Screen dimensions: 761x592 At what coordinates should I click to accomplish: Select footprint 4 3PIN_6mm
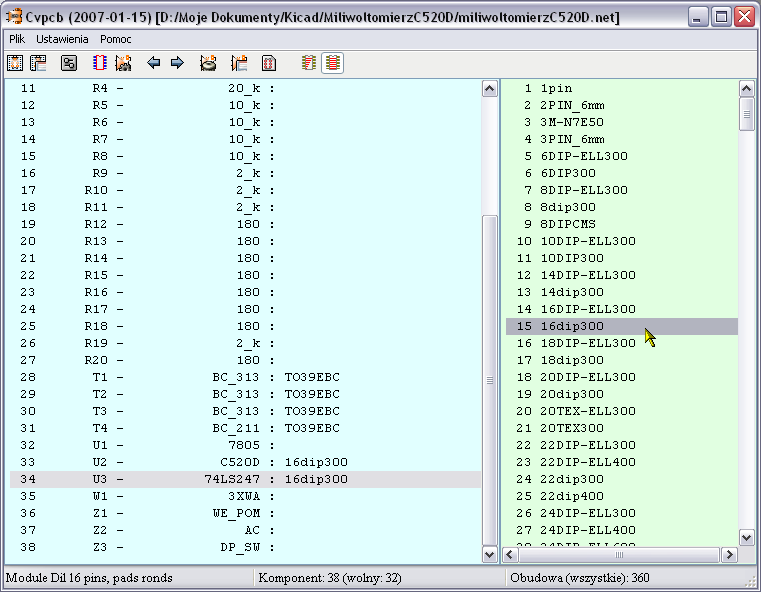[x=622, y=139]
